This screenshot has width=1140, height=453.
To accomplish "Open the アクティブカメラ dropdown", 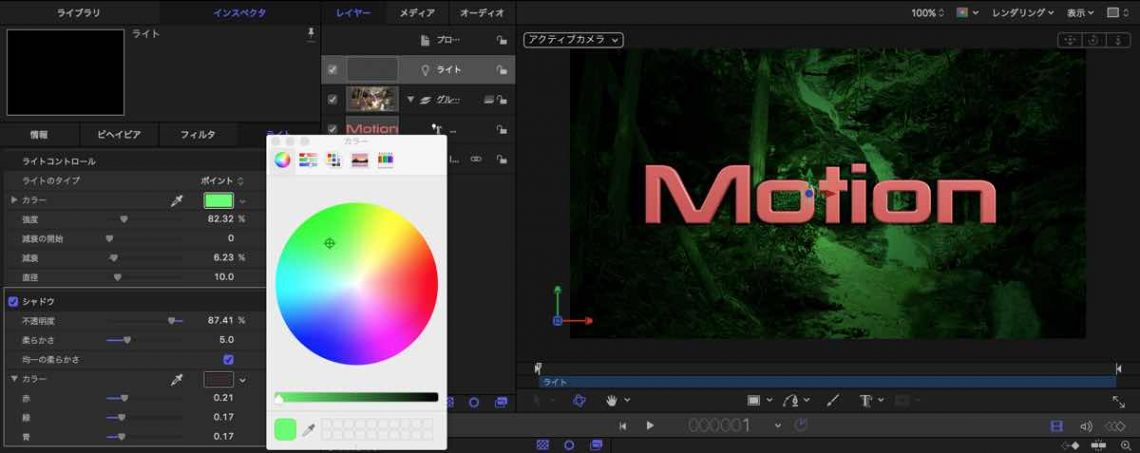I will [572, 40].
